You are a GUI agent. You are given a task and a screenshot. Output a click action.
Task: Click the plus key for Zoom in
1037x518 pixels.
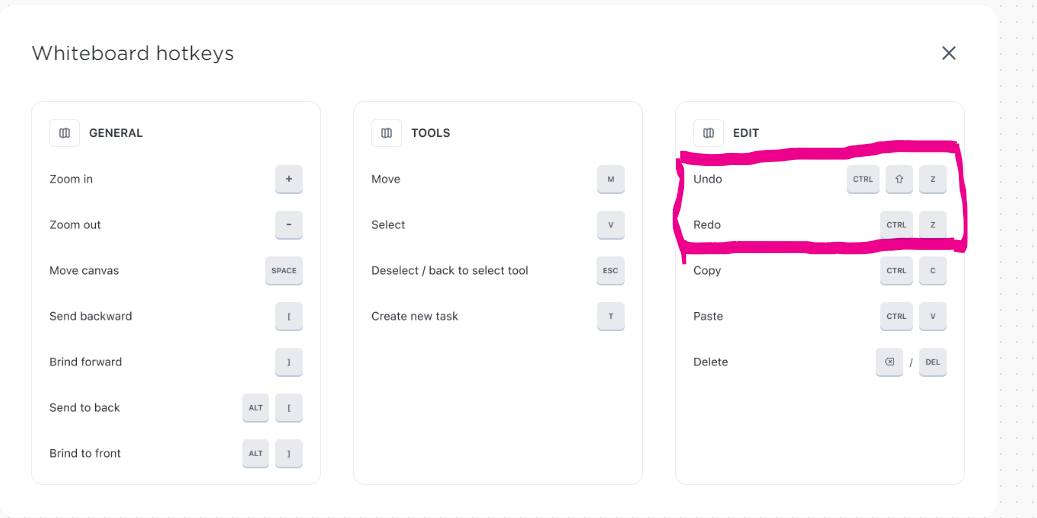[x=289, y=179]
